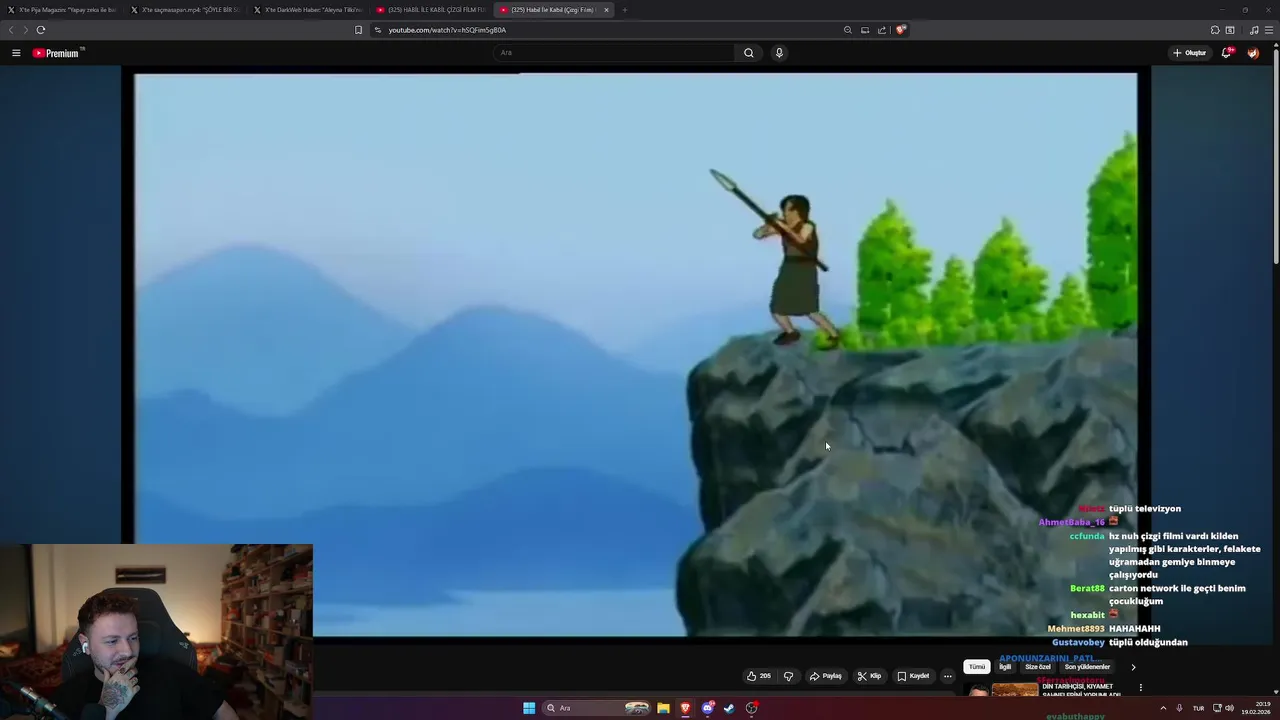Viewport: 1280px width, 720px height.
Task: Dislike the video
Action: point(788,676)
